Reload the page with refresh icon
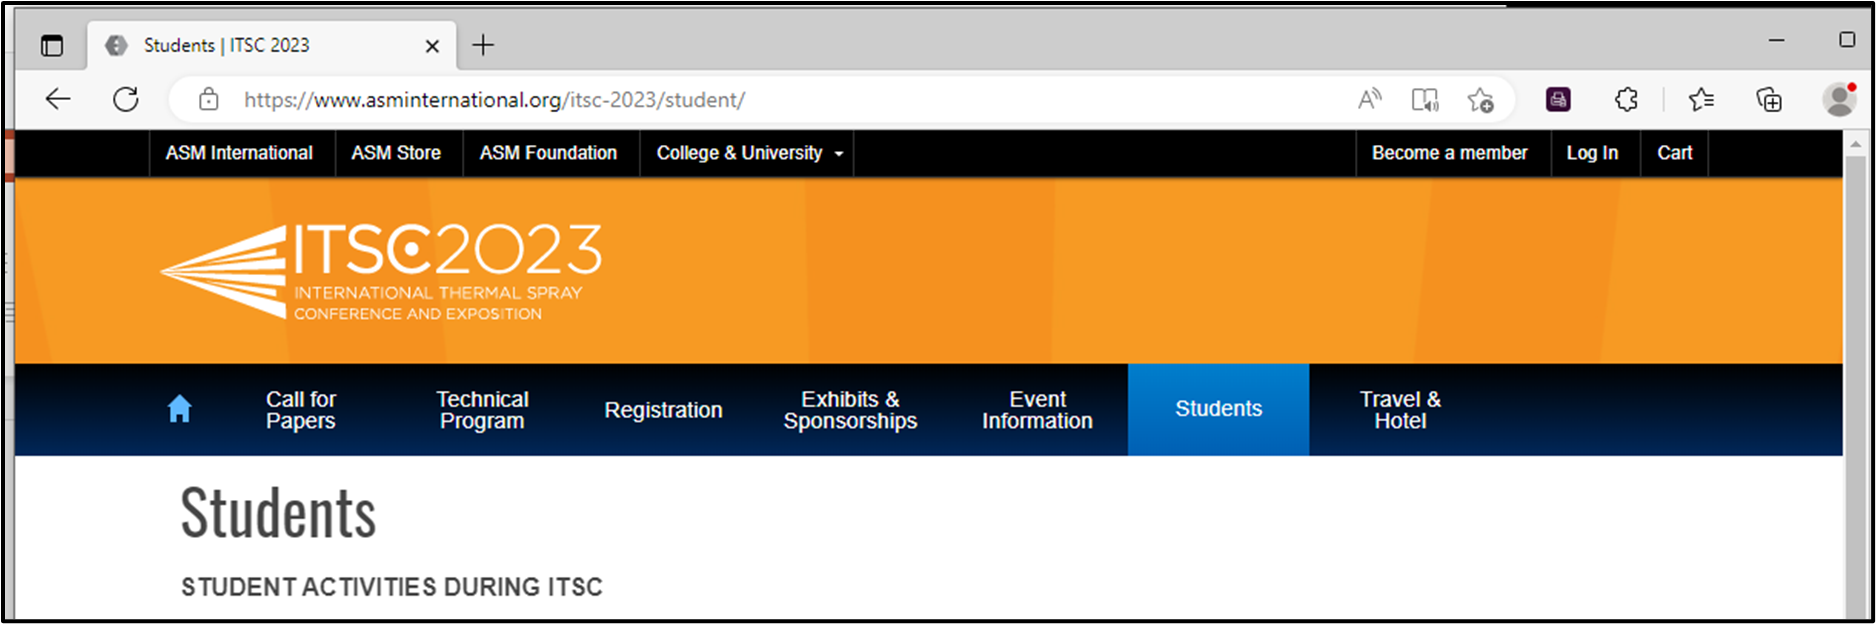Viewport: 1876px width, 624px height. (x=126, y=99)
